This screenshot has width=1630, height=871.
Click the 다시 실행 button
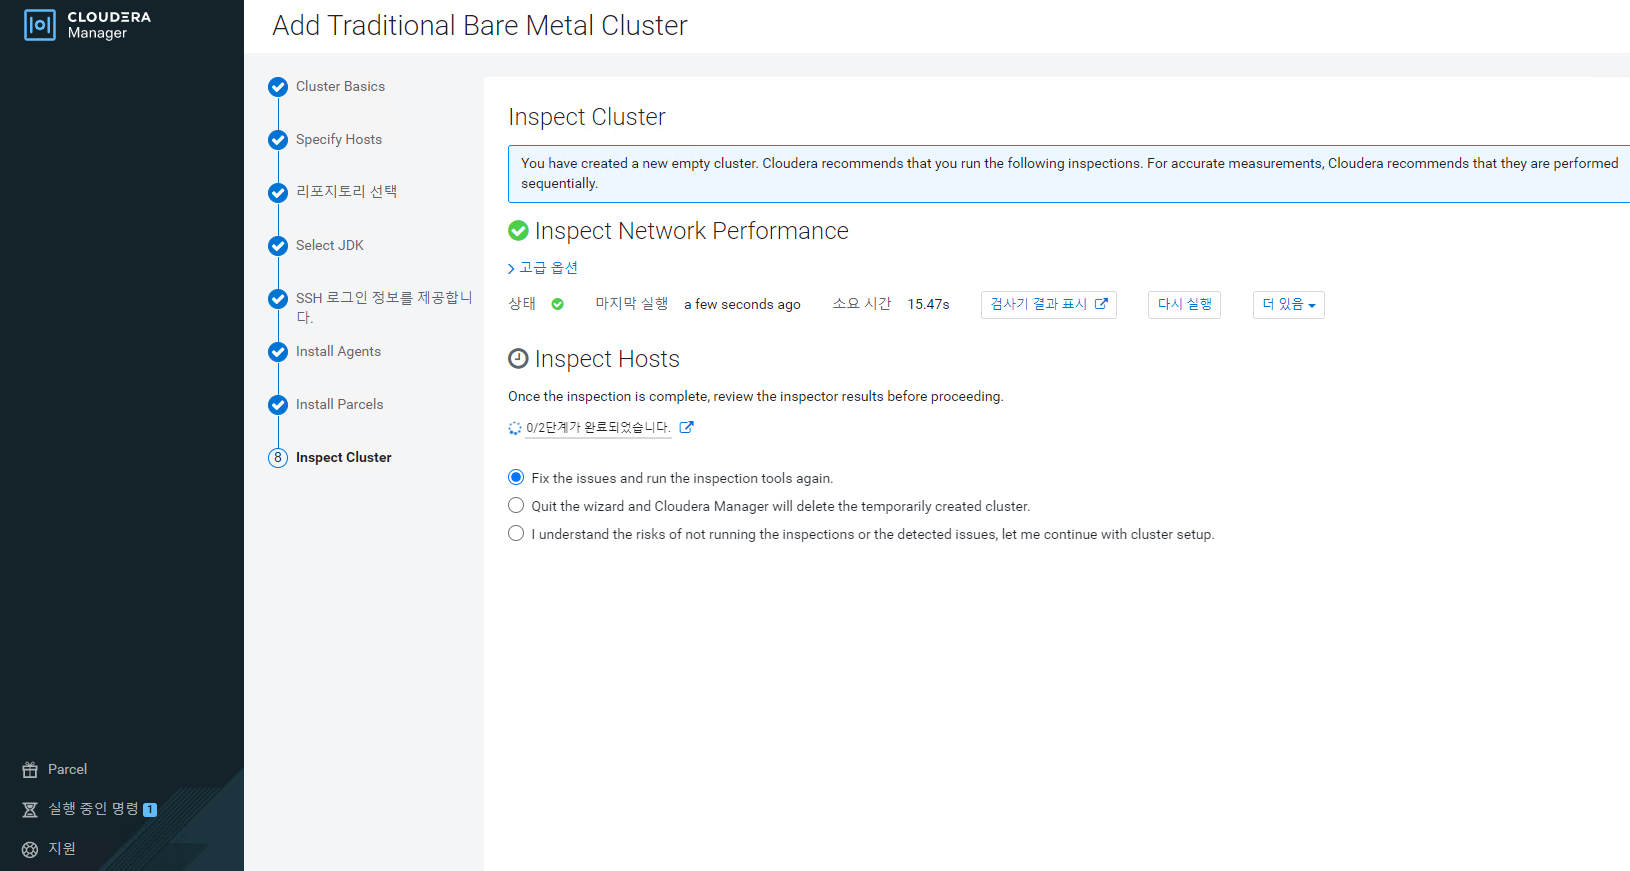pos(1184,305)
